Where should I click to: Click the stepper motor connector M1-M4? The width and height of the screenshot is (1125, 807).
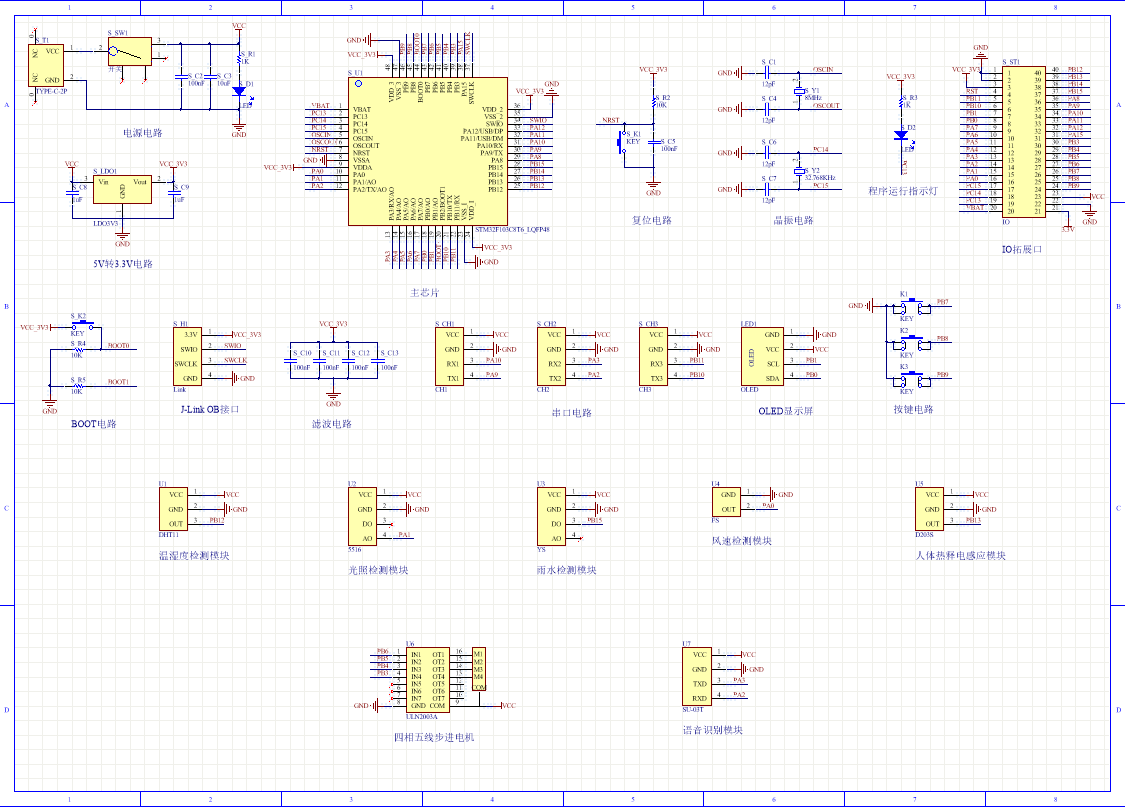tap(479, 669)
